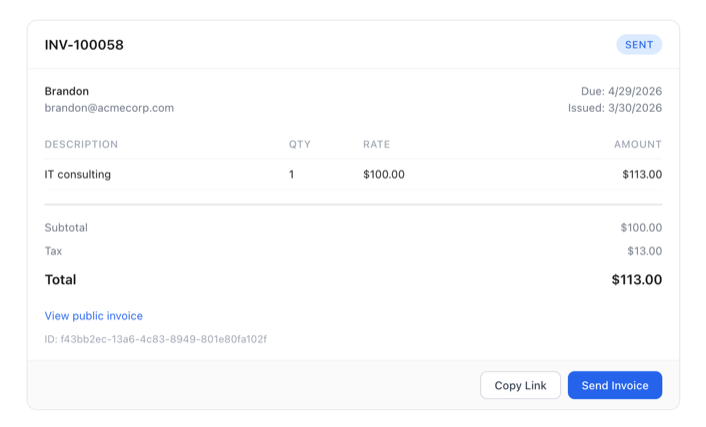Screen dimensions: 706x427
Task: Click the $100.00 rate value in the row
Action: [384, 174]
